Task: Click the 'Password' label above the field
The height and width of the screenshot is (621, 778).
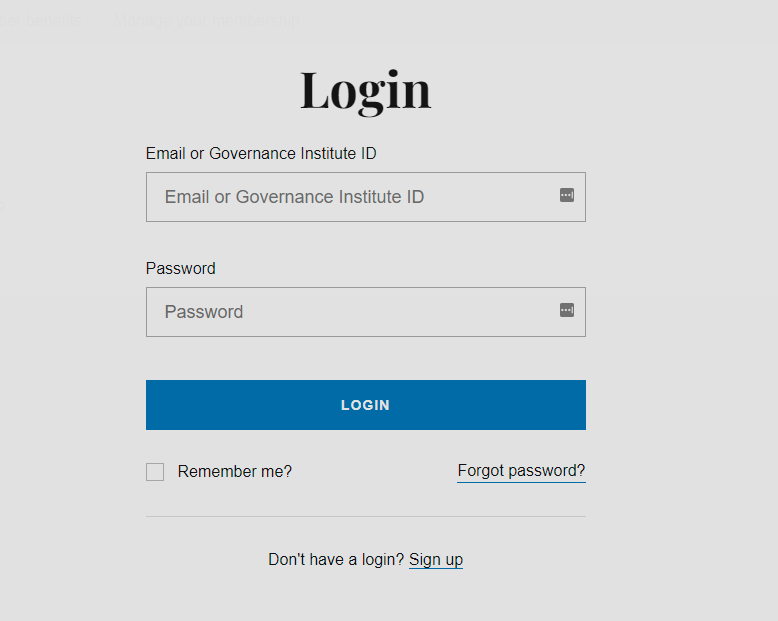Action: coord(181,269)
